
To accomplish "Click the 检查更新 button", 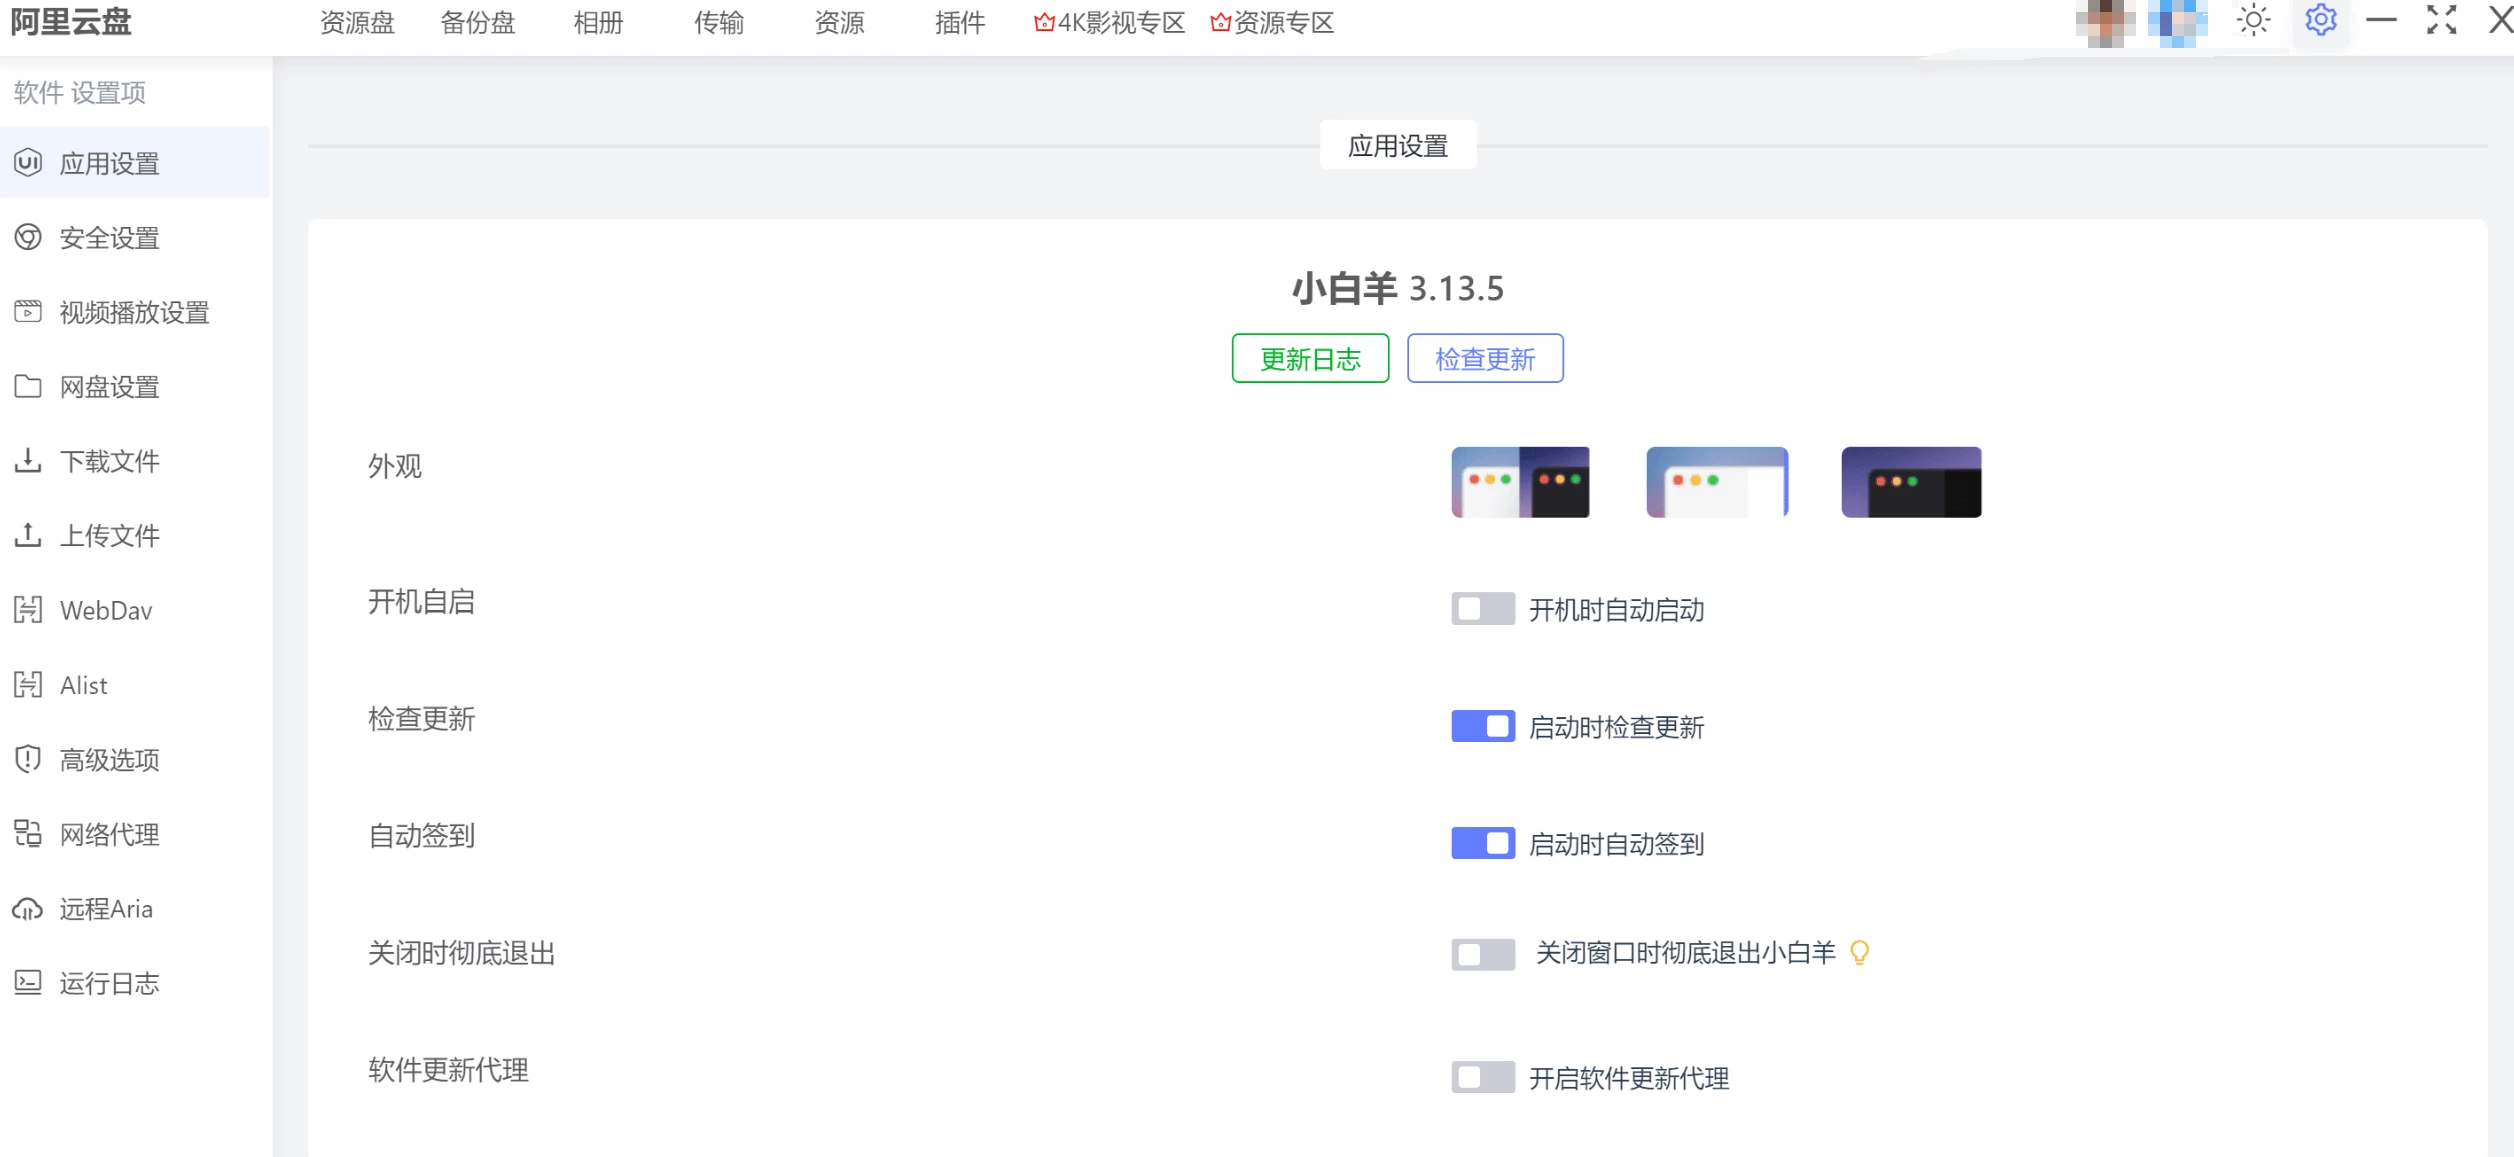I will tap(1485, 358).
